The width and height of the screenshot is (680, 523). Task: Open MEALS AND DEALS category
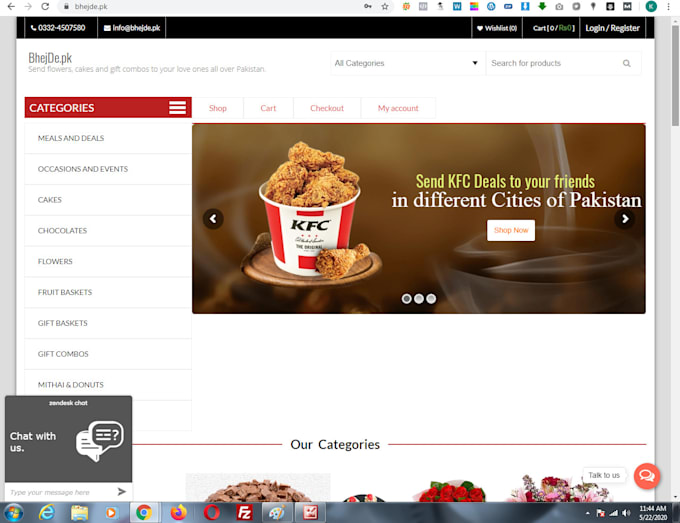tap(108, 138)
